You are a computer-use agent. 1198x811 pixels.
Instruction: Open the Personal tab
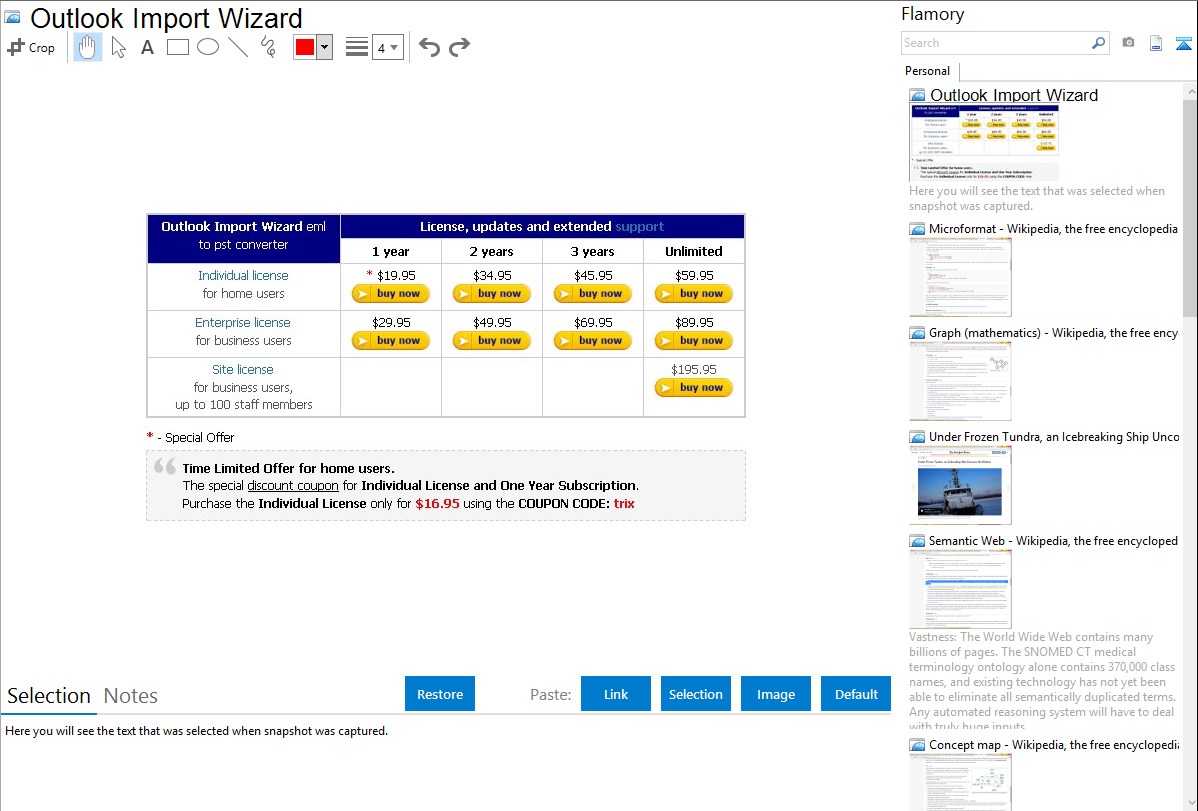(x=928, y=71)
